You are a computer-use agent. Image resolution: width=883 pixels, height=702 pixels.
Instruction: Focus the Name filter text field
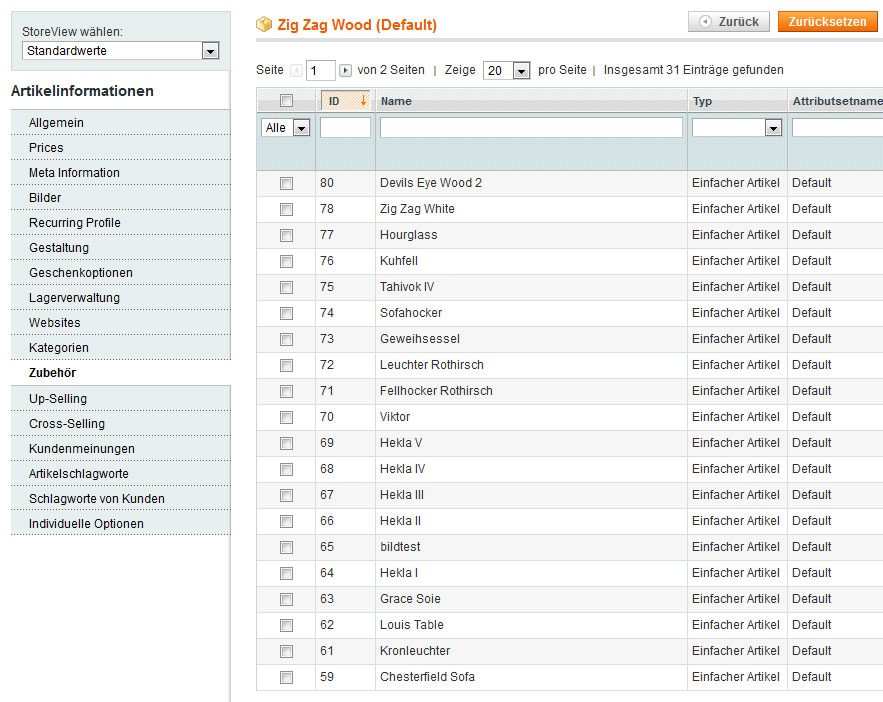[x=531, y=127]
